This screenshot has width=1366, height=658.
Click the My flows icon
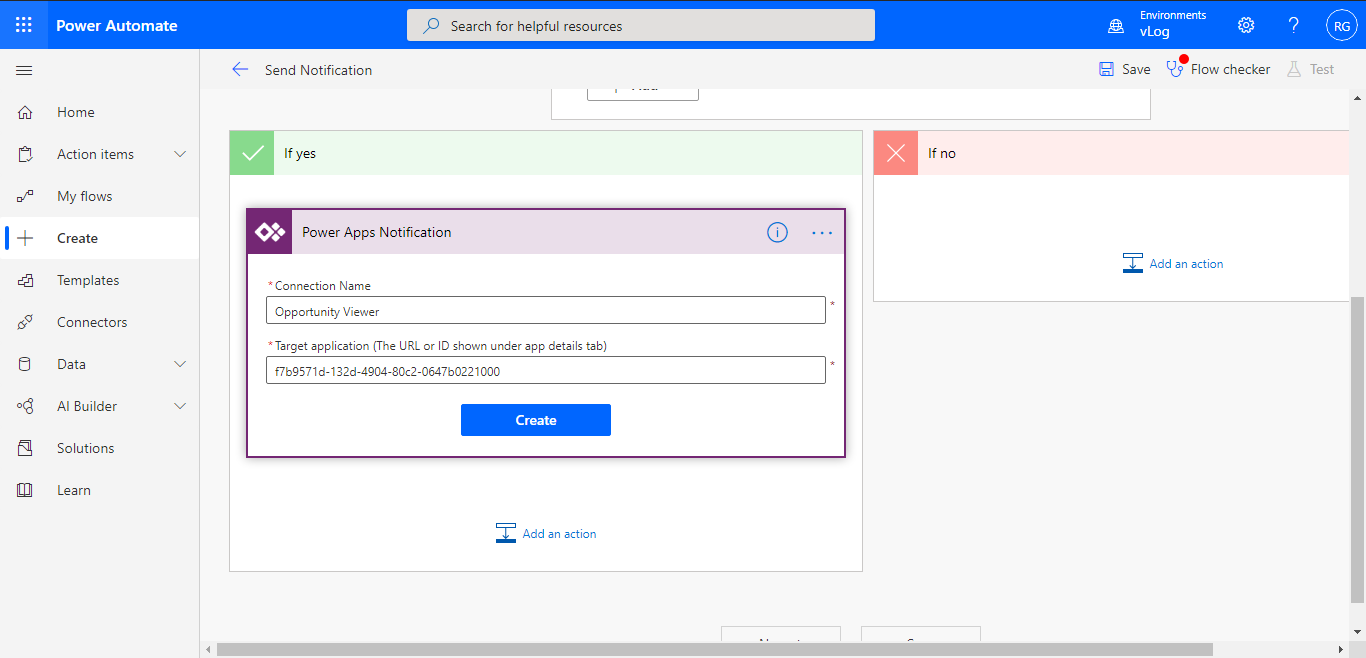(26, 196)
